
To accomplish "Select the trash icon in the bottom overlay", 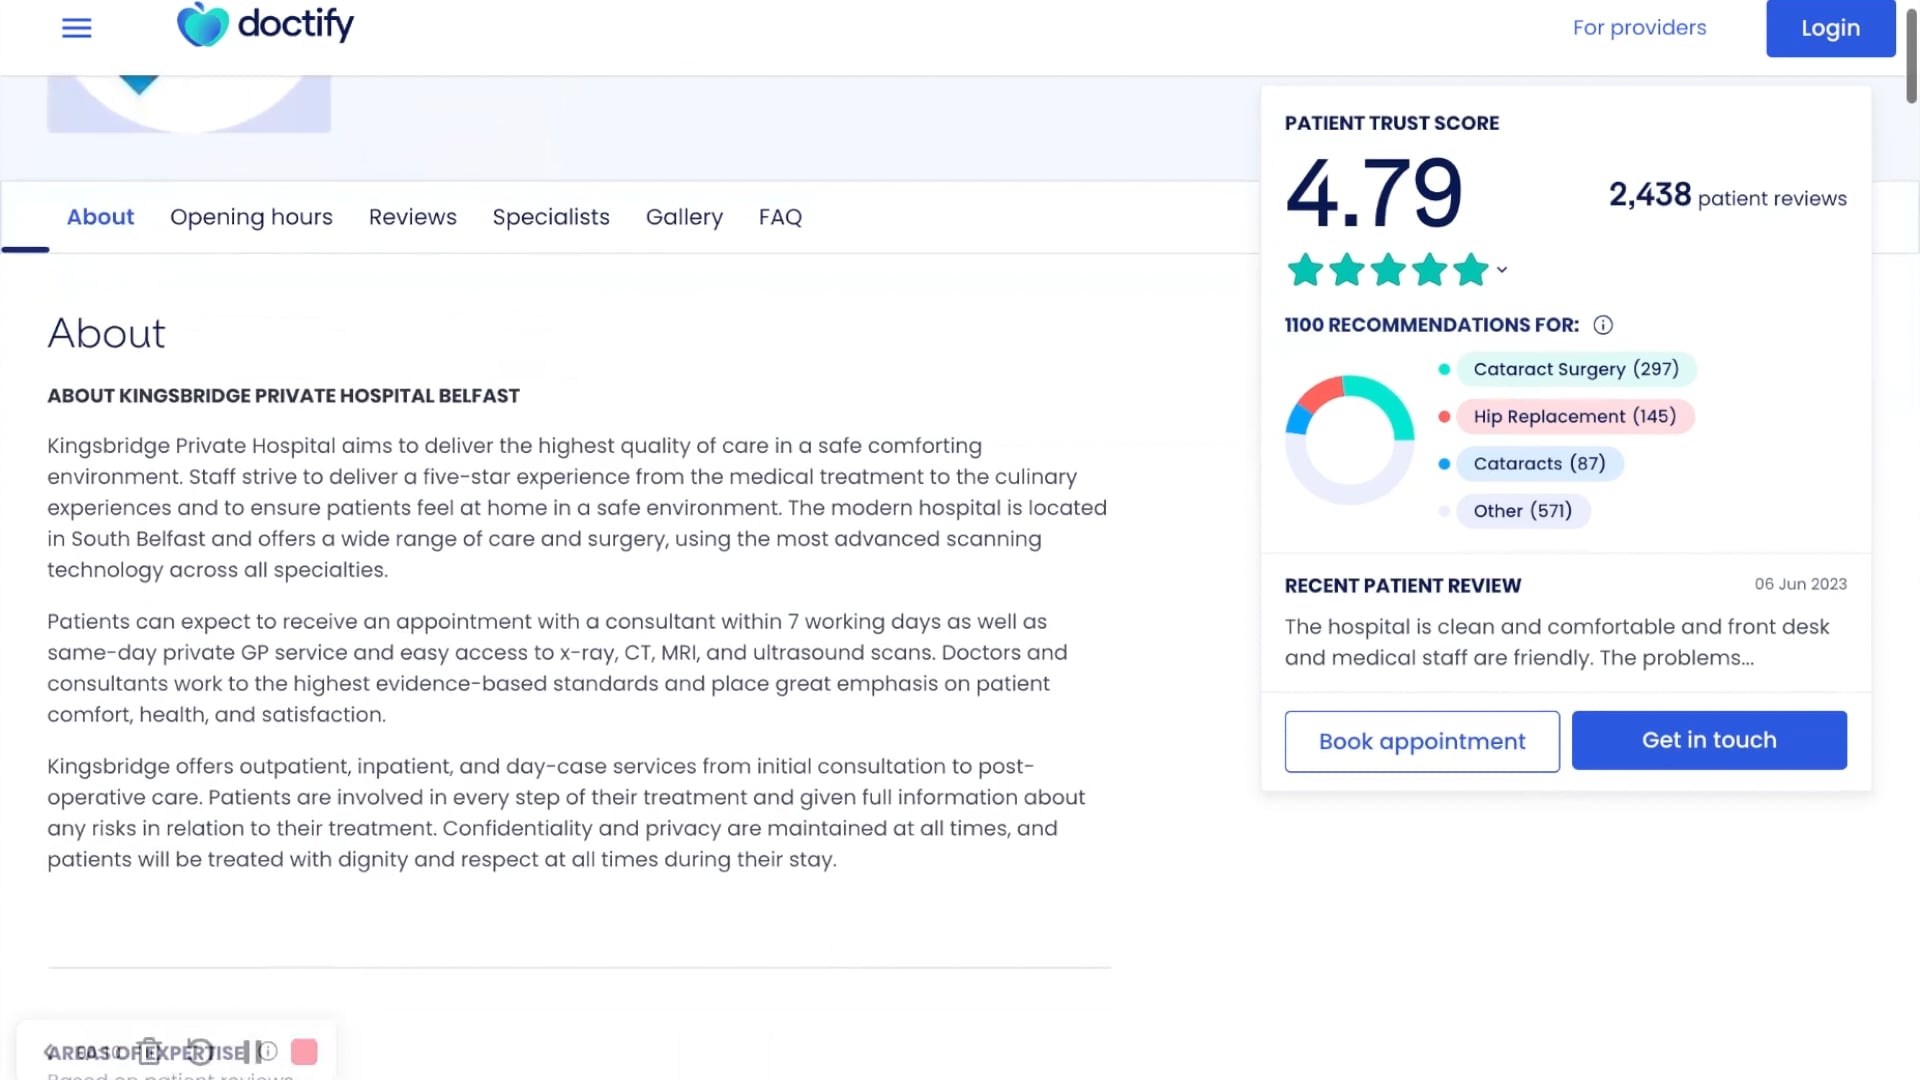I will (148, 1051).
